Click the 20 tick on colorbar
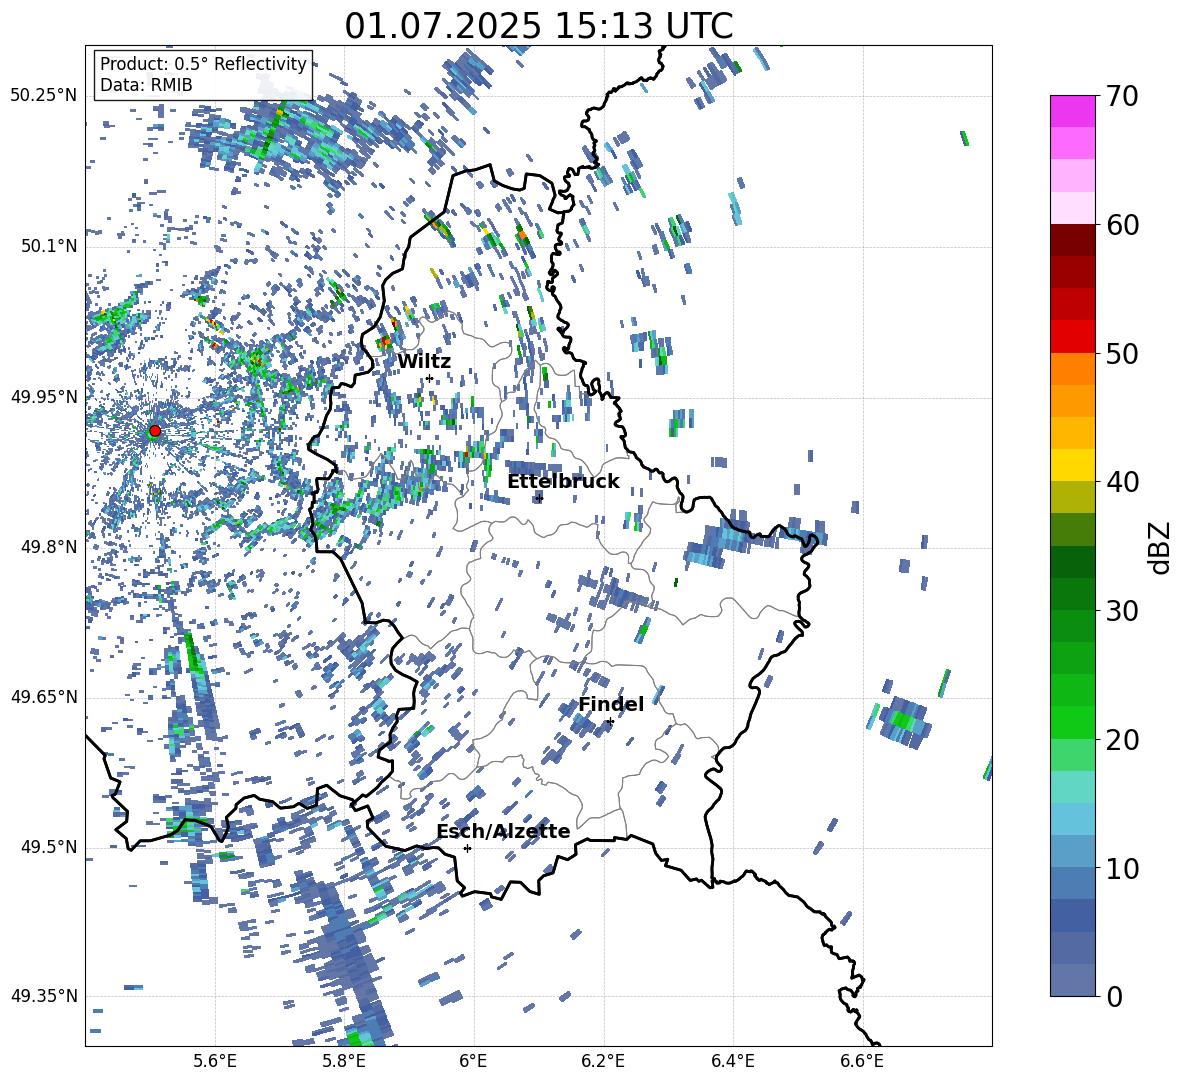Viewport: 1184px width, 1081px height. click(x=1122, y=740)
